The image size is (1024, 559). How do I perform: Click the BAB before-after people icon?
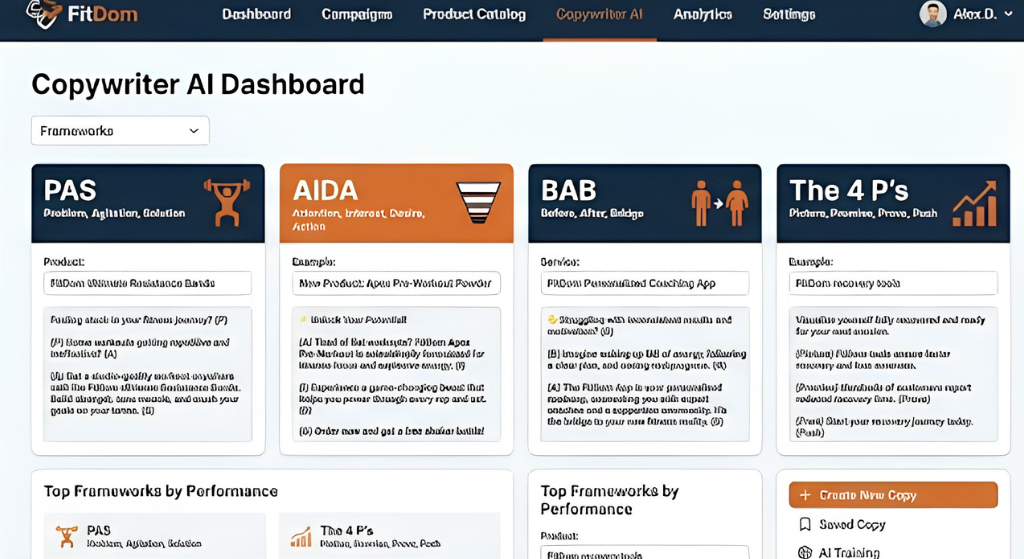[720, 203]
